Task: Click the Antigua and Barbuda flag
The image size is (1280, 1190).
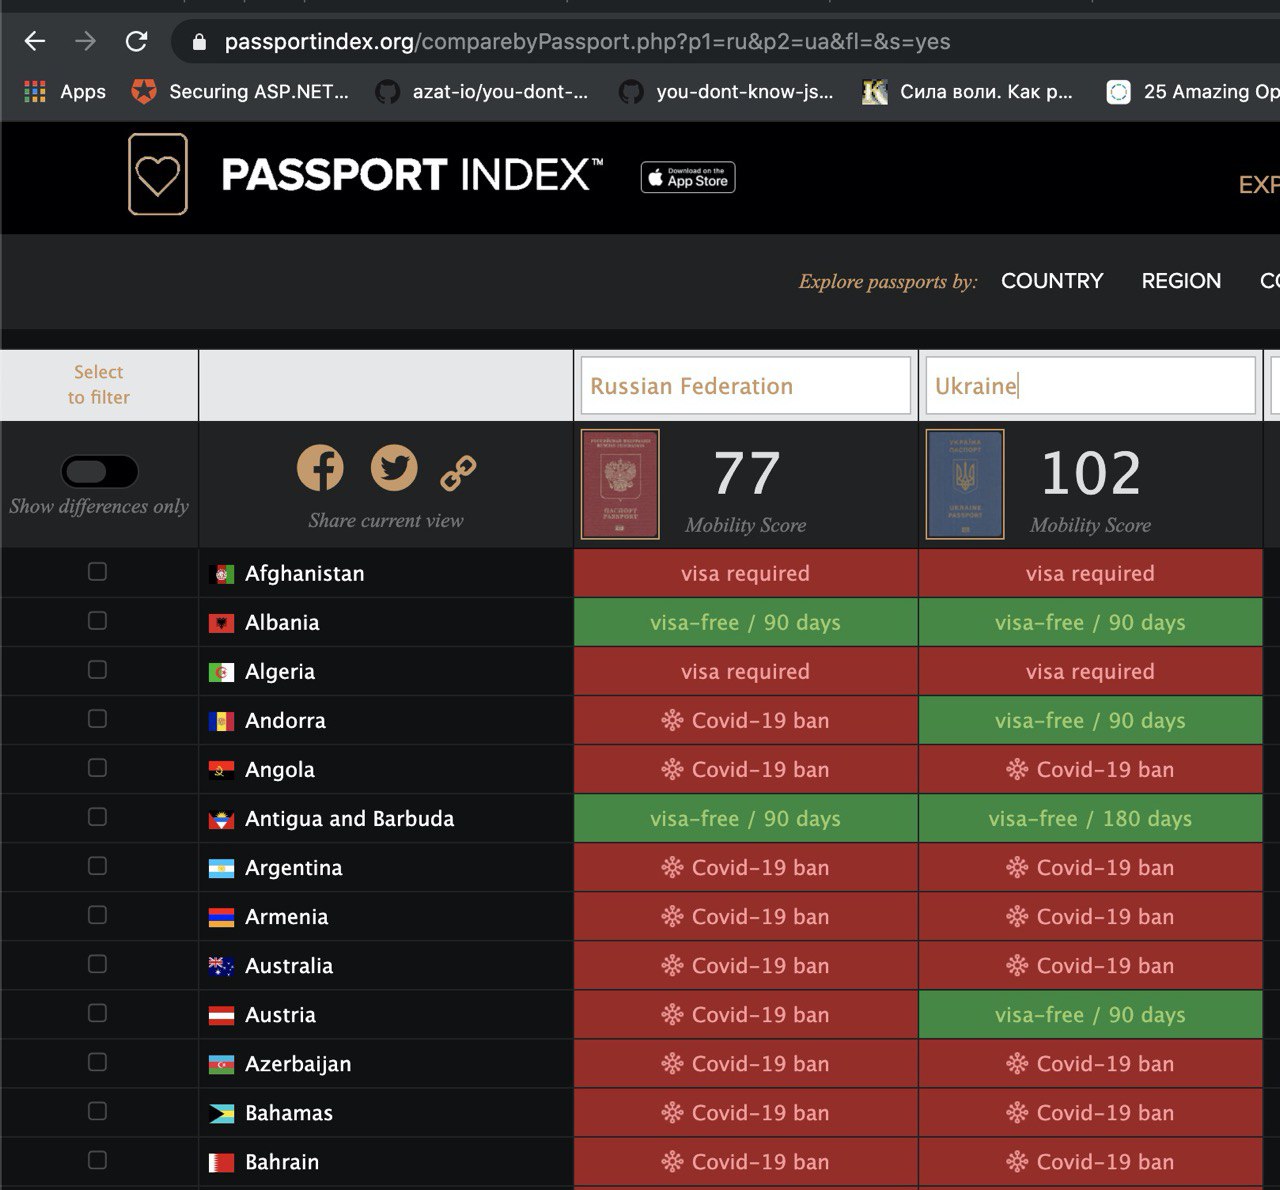Action: pos(221,820)
